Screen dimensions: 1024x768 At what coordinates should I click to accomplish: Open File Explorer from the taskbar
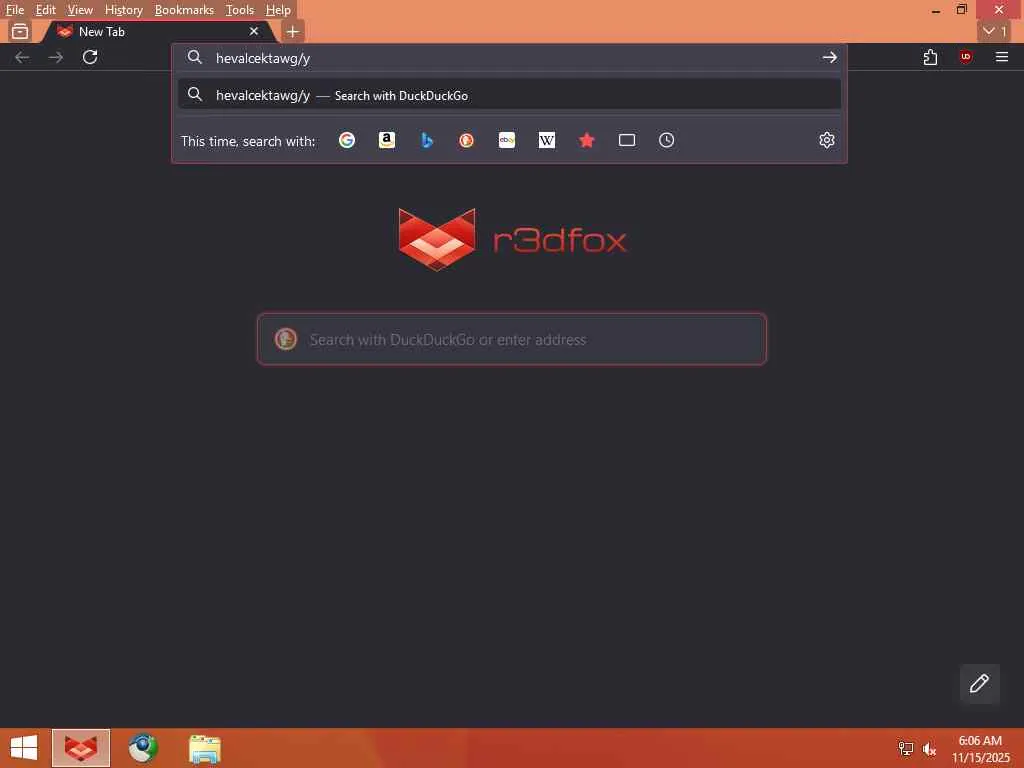[x=204, y=748]
